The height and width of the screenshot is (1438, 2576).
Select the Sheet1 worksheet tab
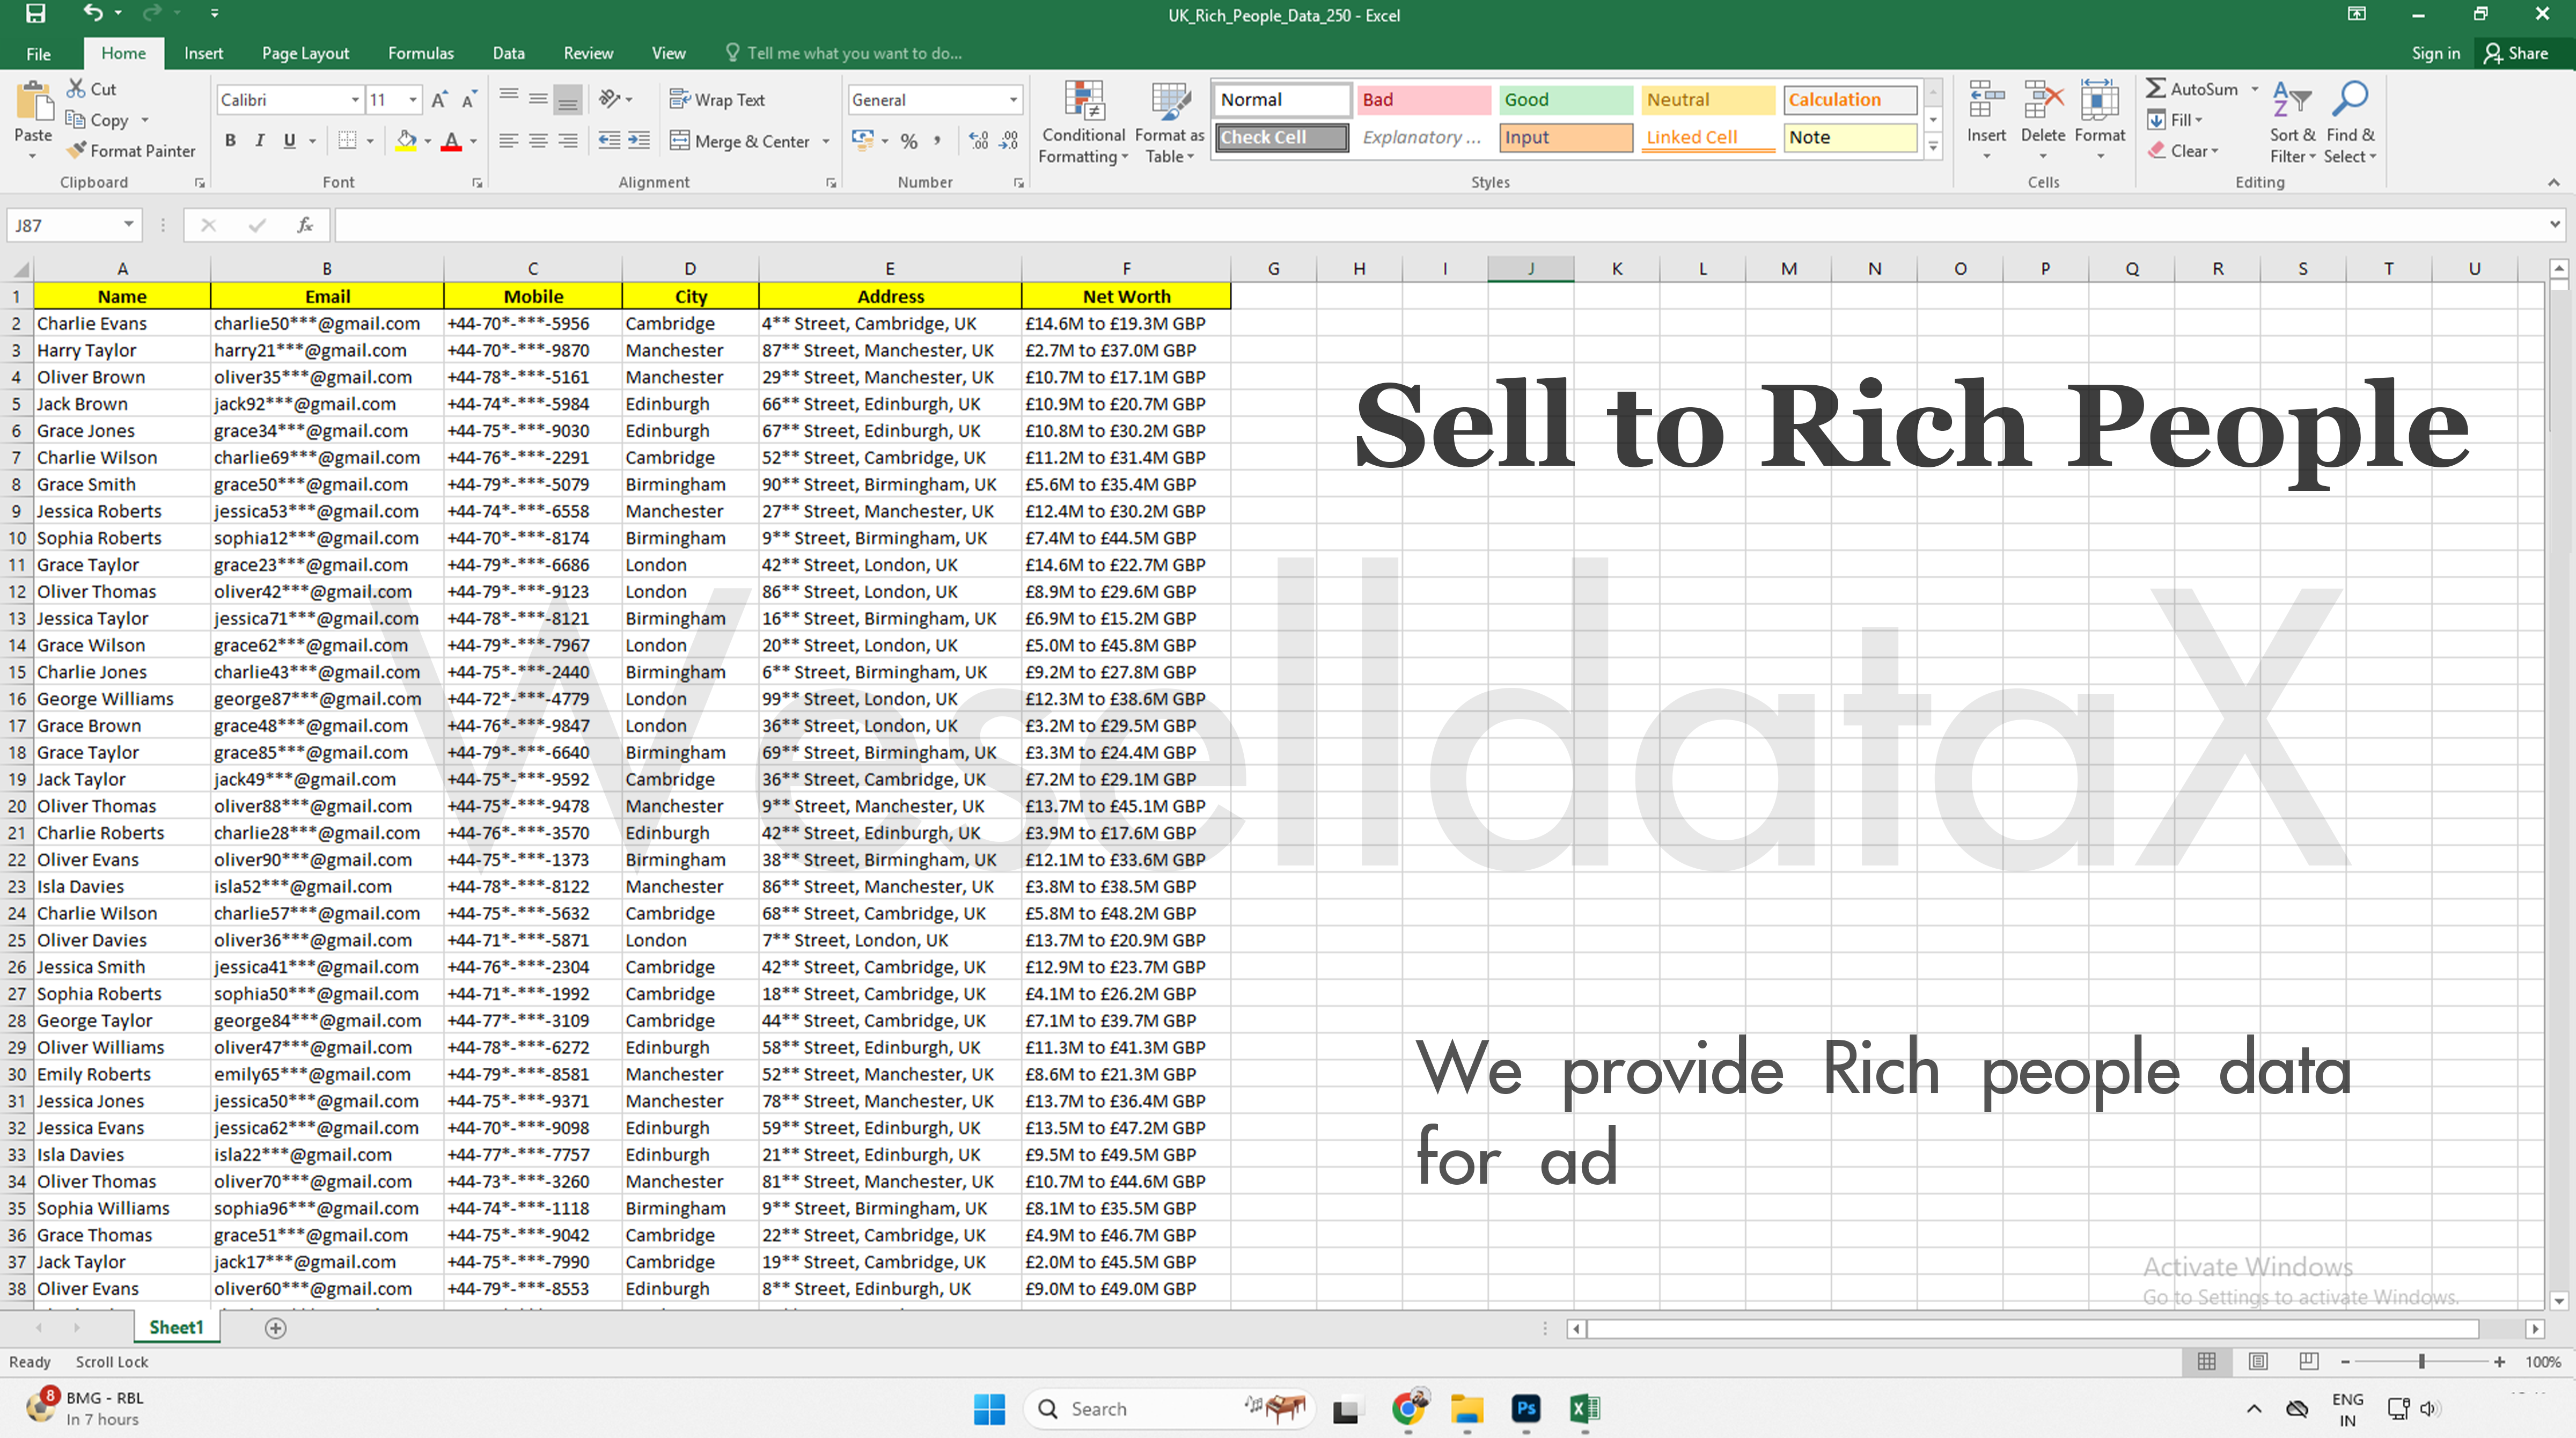pos(176,1327)
